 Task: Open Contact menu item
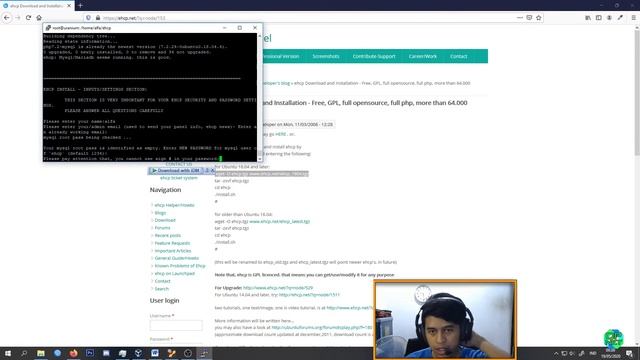pyautogui.click(x=458, y=56)
